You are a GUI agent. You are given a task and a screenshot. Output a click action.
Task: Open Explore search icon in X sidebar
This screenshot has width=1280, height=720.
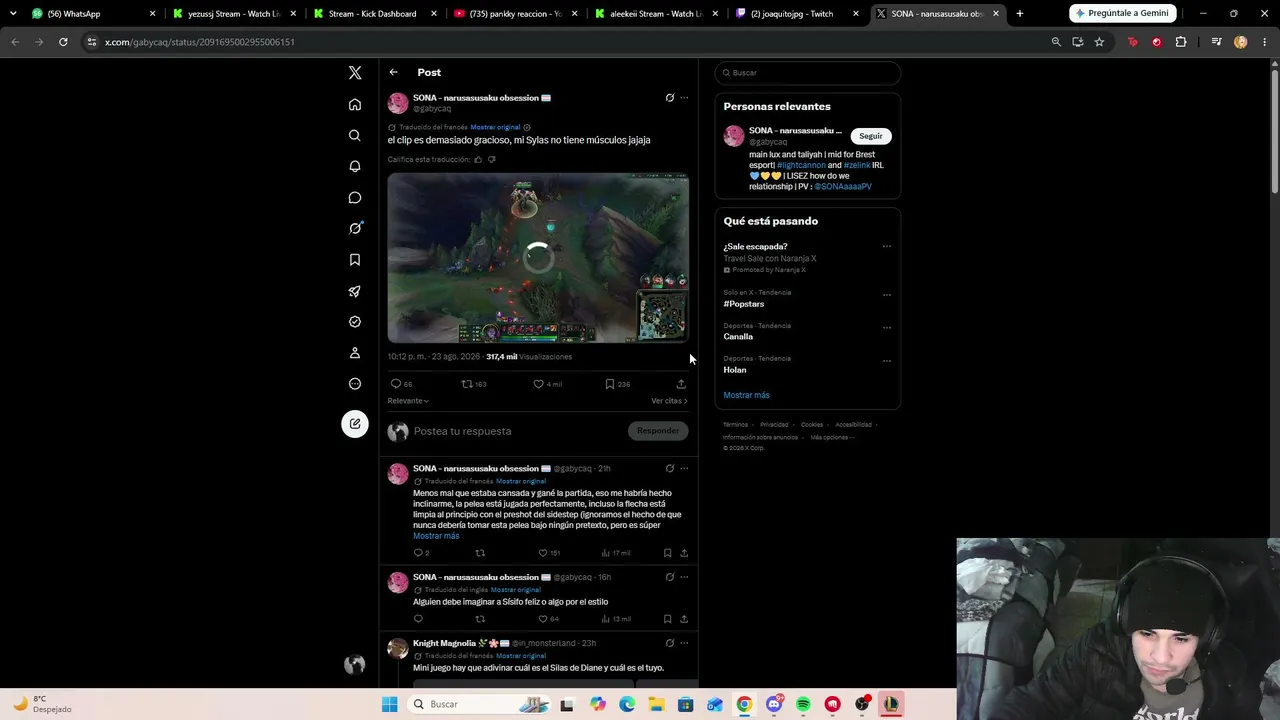(x=355, y=135)
